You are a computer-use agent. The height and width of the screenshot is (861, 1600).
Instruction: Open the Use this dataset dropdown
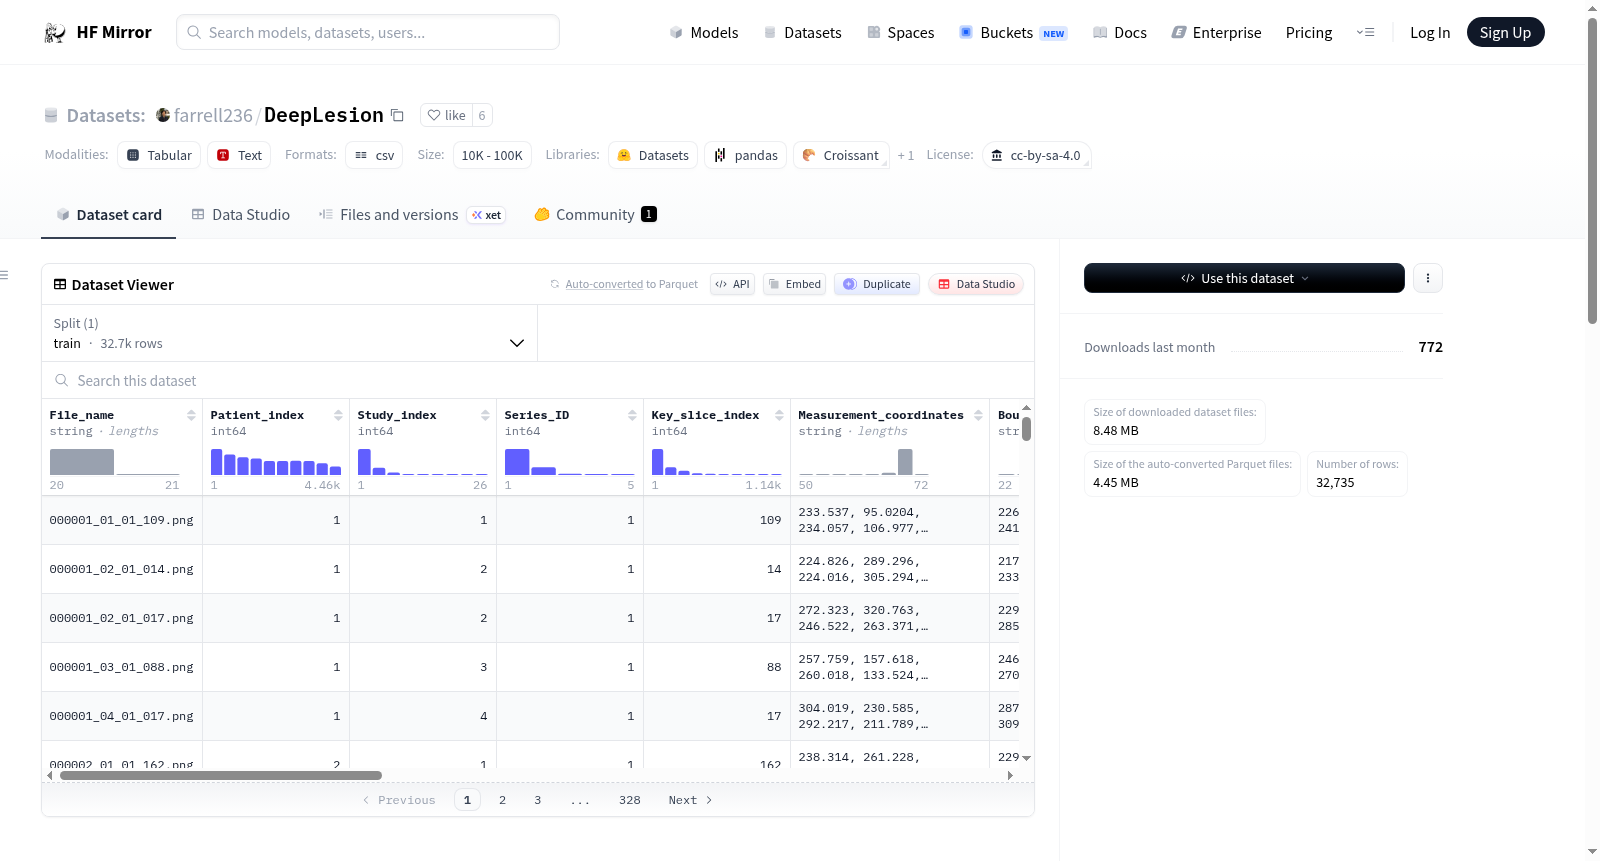pos(1244,278)
